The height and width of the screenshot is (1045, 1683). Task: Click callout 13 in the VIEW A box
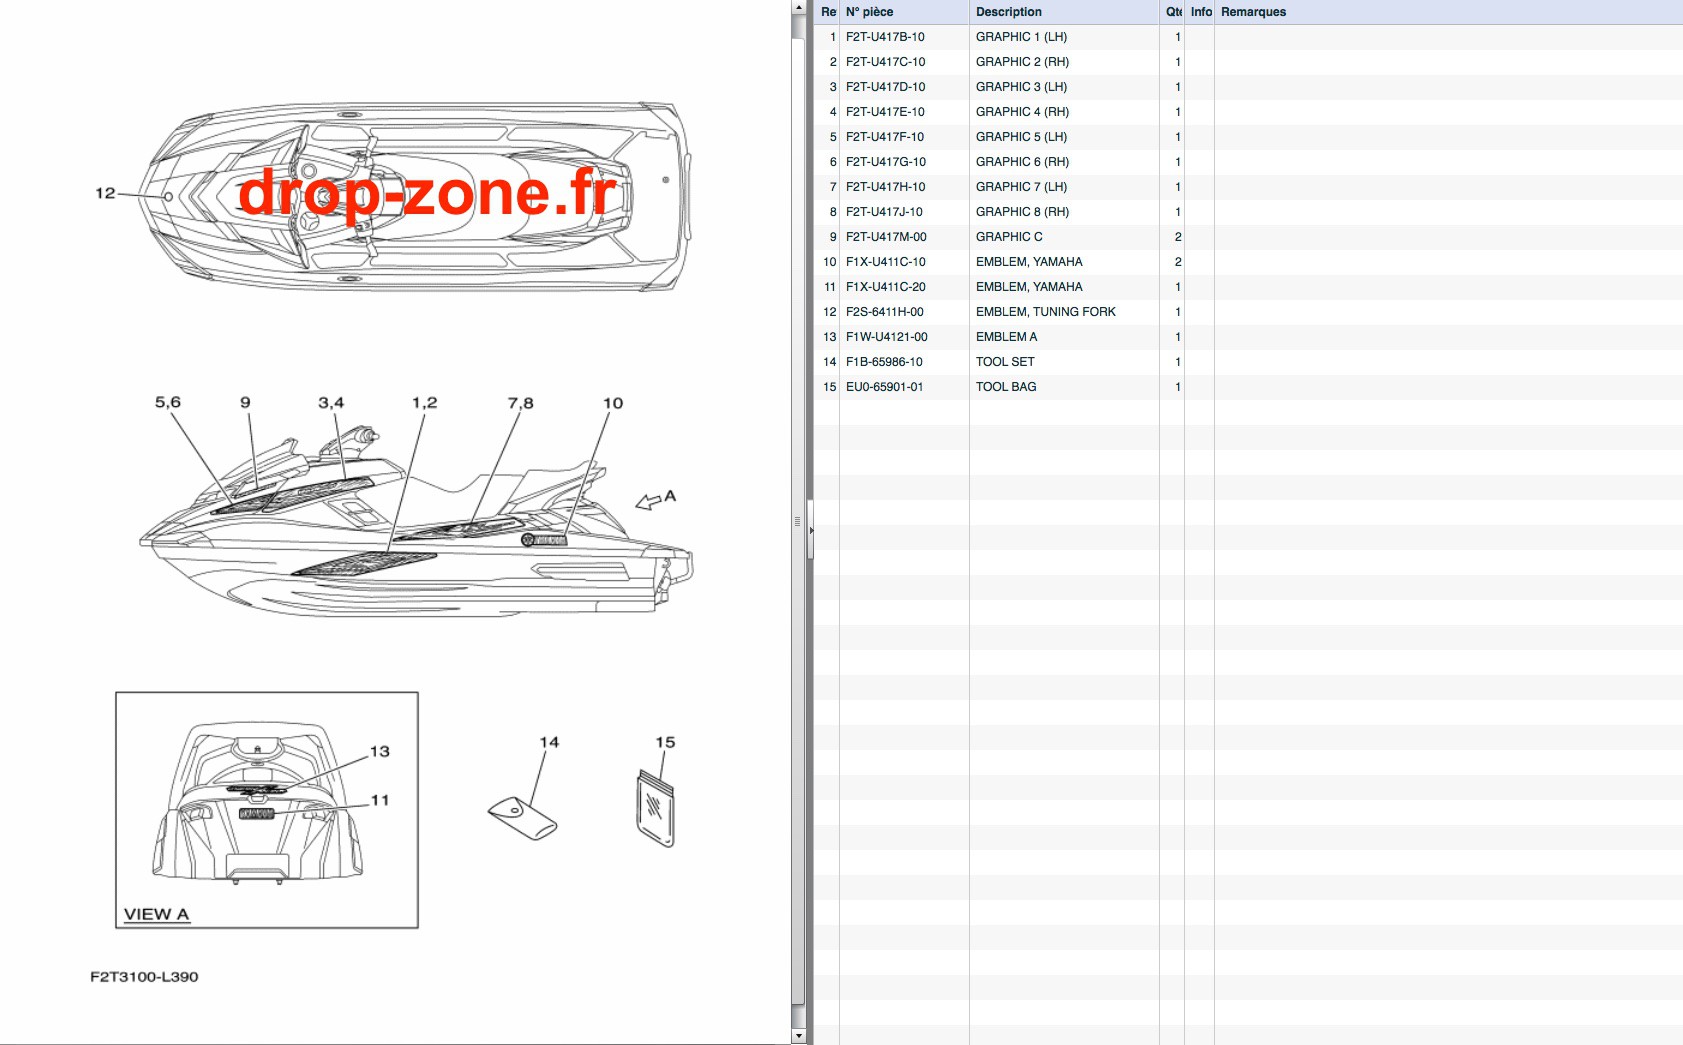click(x=379, y=751)
